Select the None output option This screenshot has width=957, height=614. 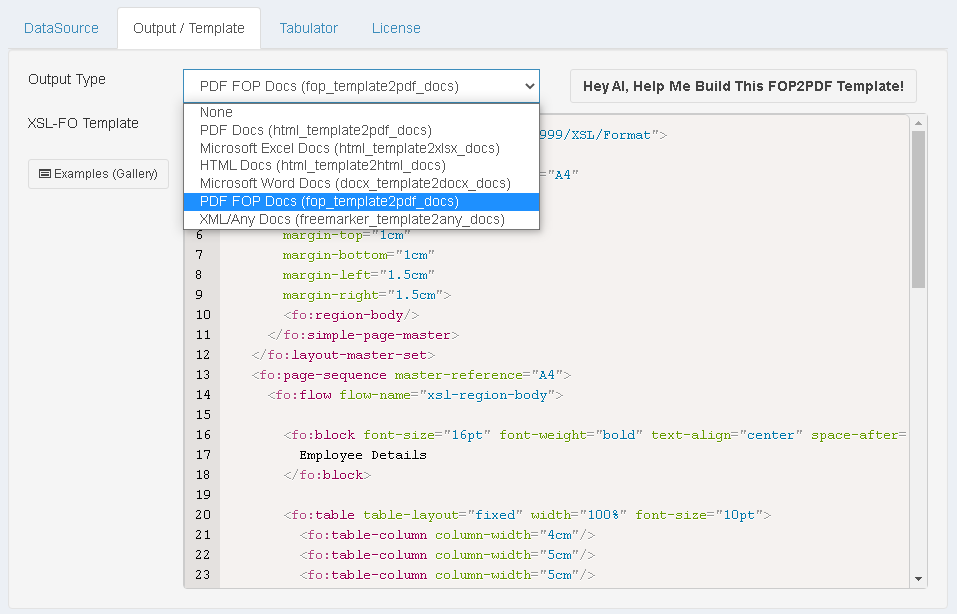216,113
